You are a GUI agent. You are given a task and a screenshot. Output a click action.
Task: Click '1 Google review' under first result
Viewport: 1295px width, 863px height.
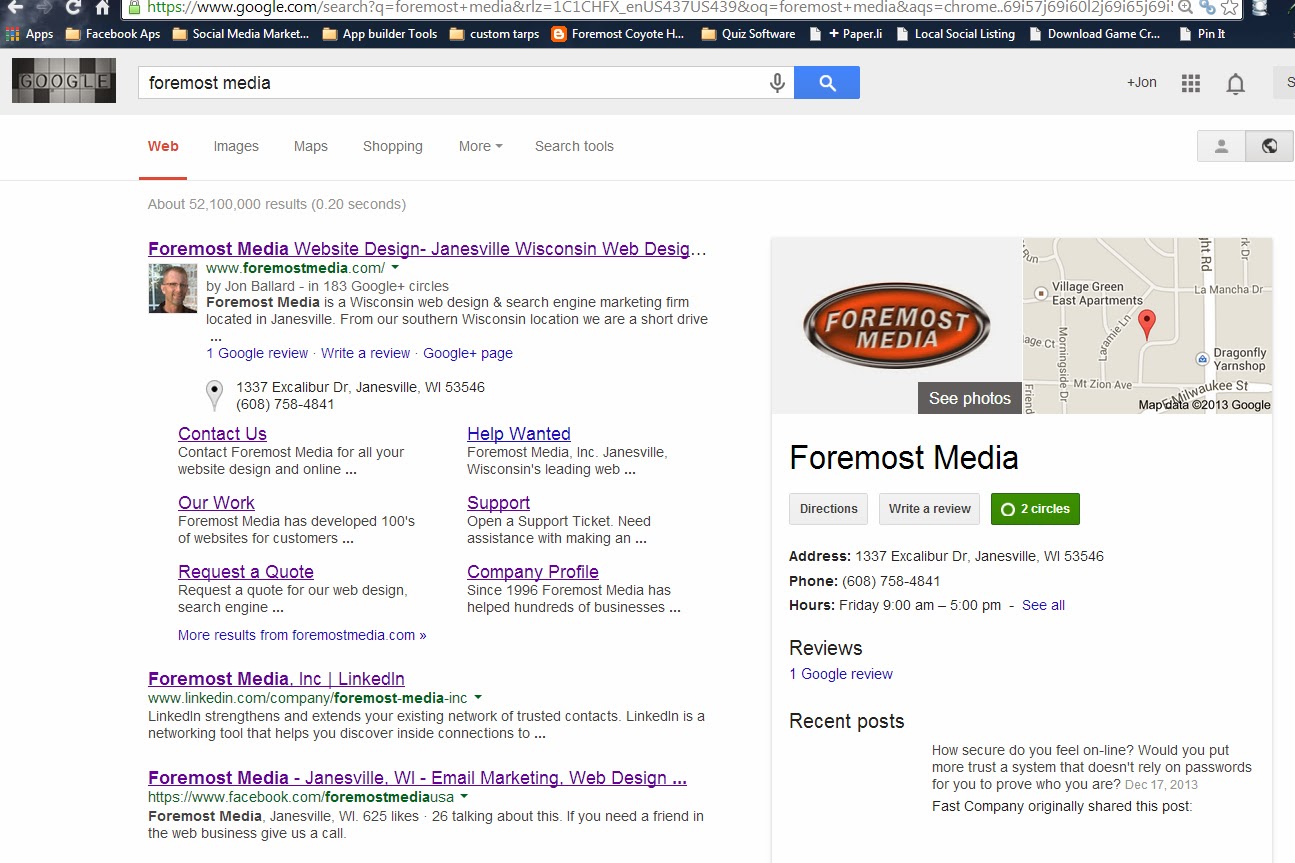257,353
